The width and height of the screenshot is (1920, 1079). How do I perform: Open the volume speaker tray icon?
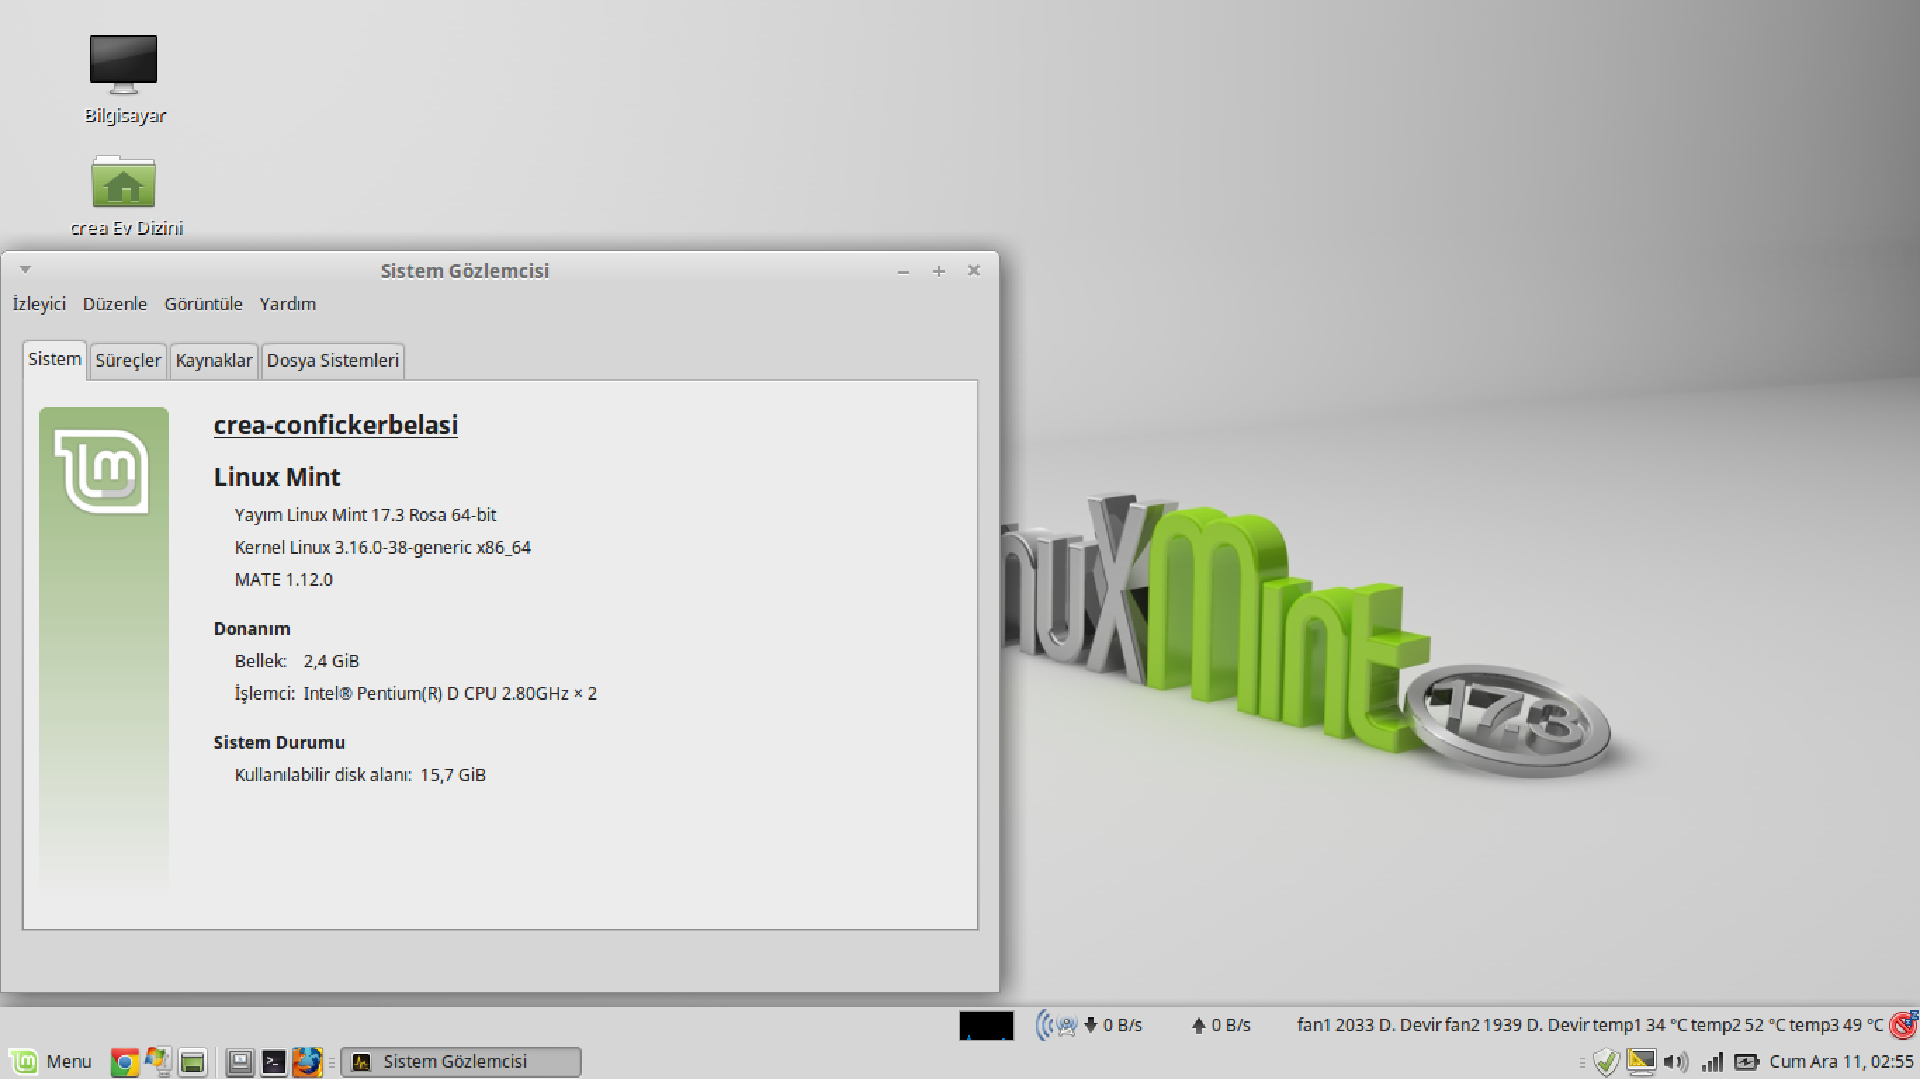[1676, 1062]
